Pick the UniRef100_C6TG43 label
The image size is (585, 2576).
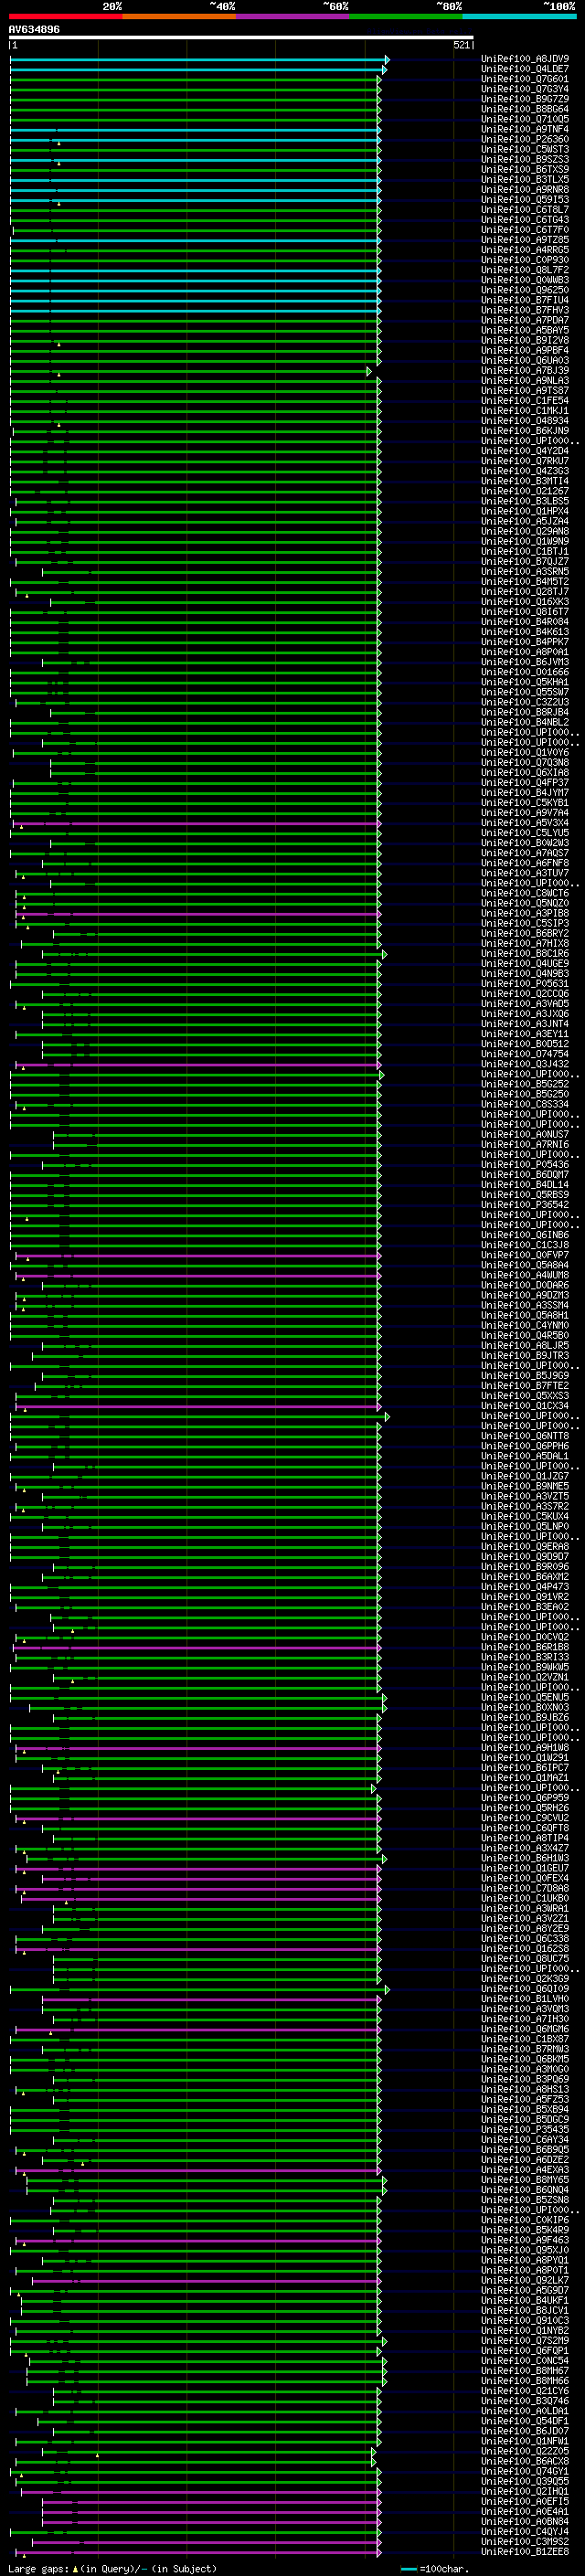pyautogui.click(x=525, y=220)
